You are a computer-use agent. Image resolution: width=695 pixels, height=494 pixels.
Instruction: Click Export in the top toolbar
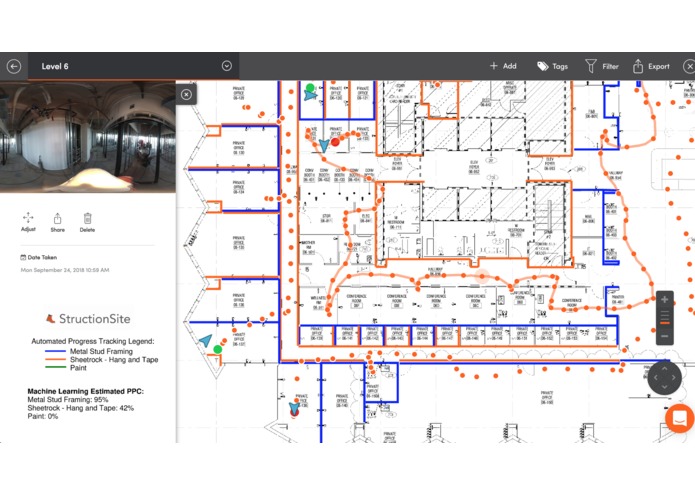[651, 66]
